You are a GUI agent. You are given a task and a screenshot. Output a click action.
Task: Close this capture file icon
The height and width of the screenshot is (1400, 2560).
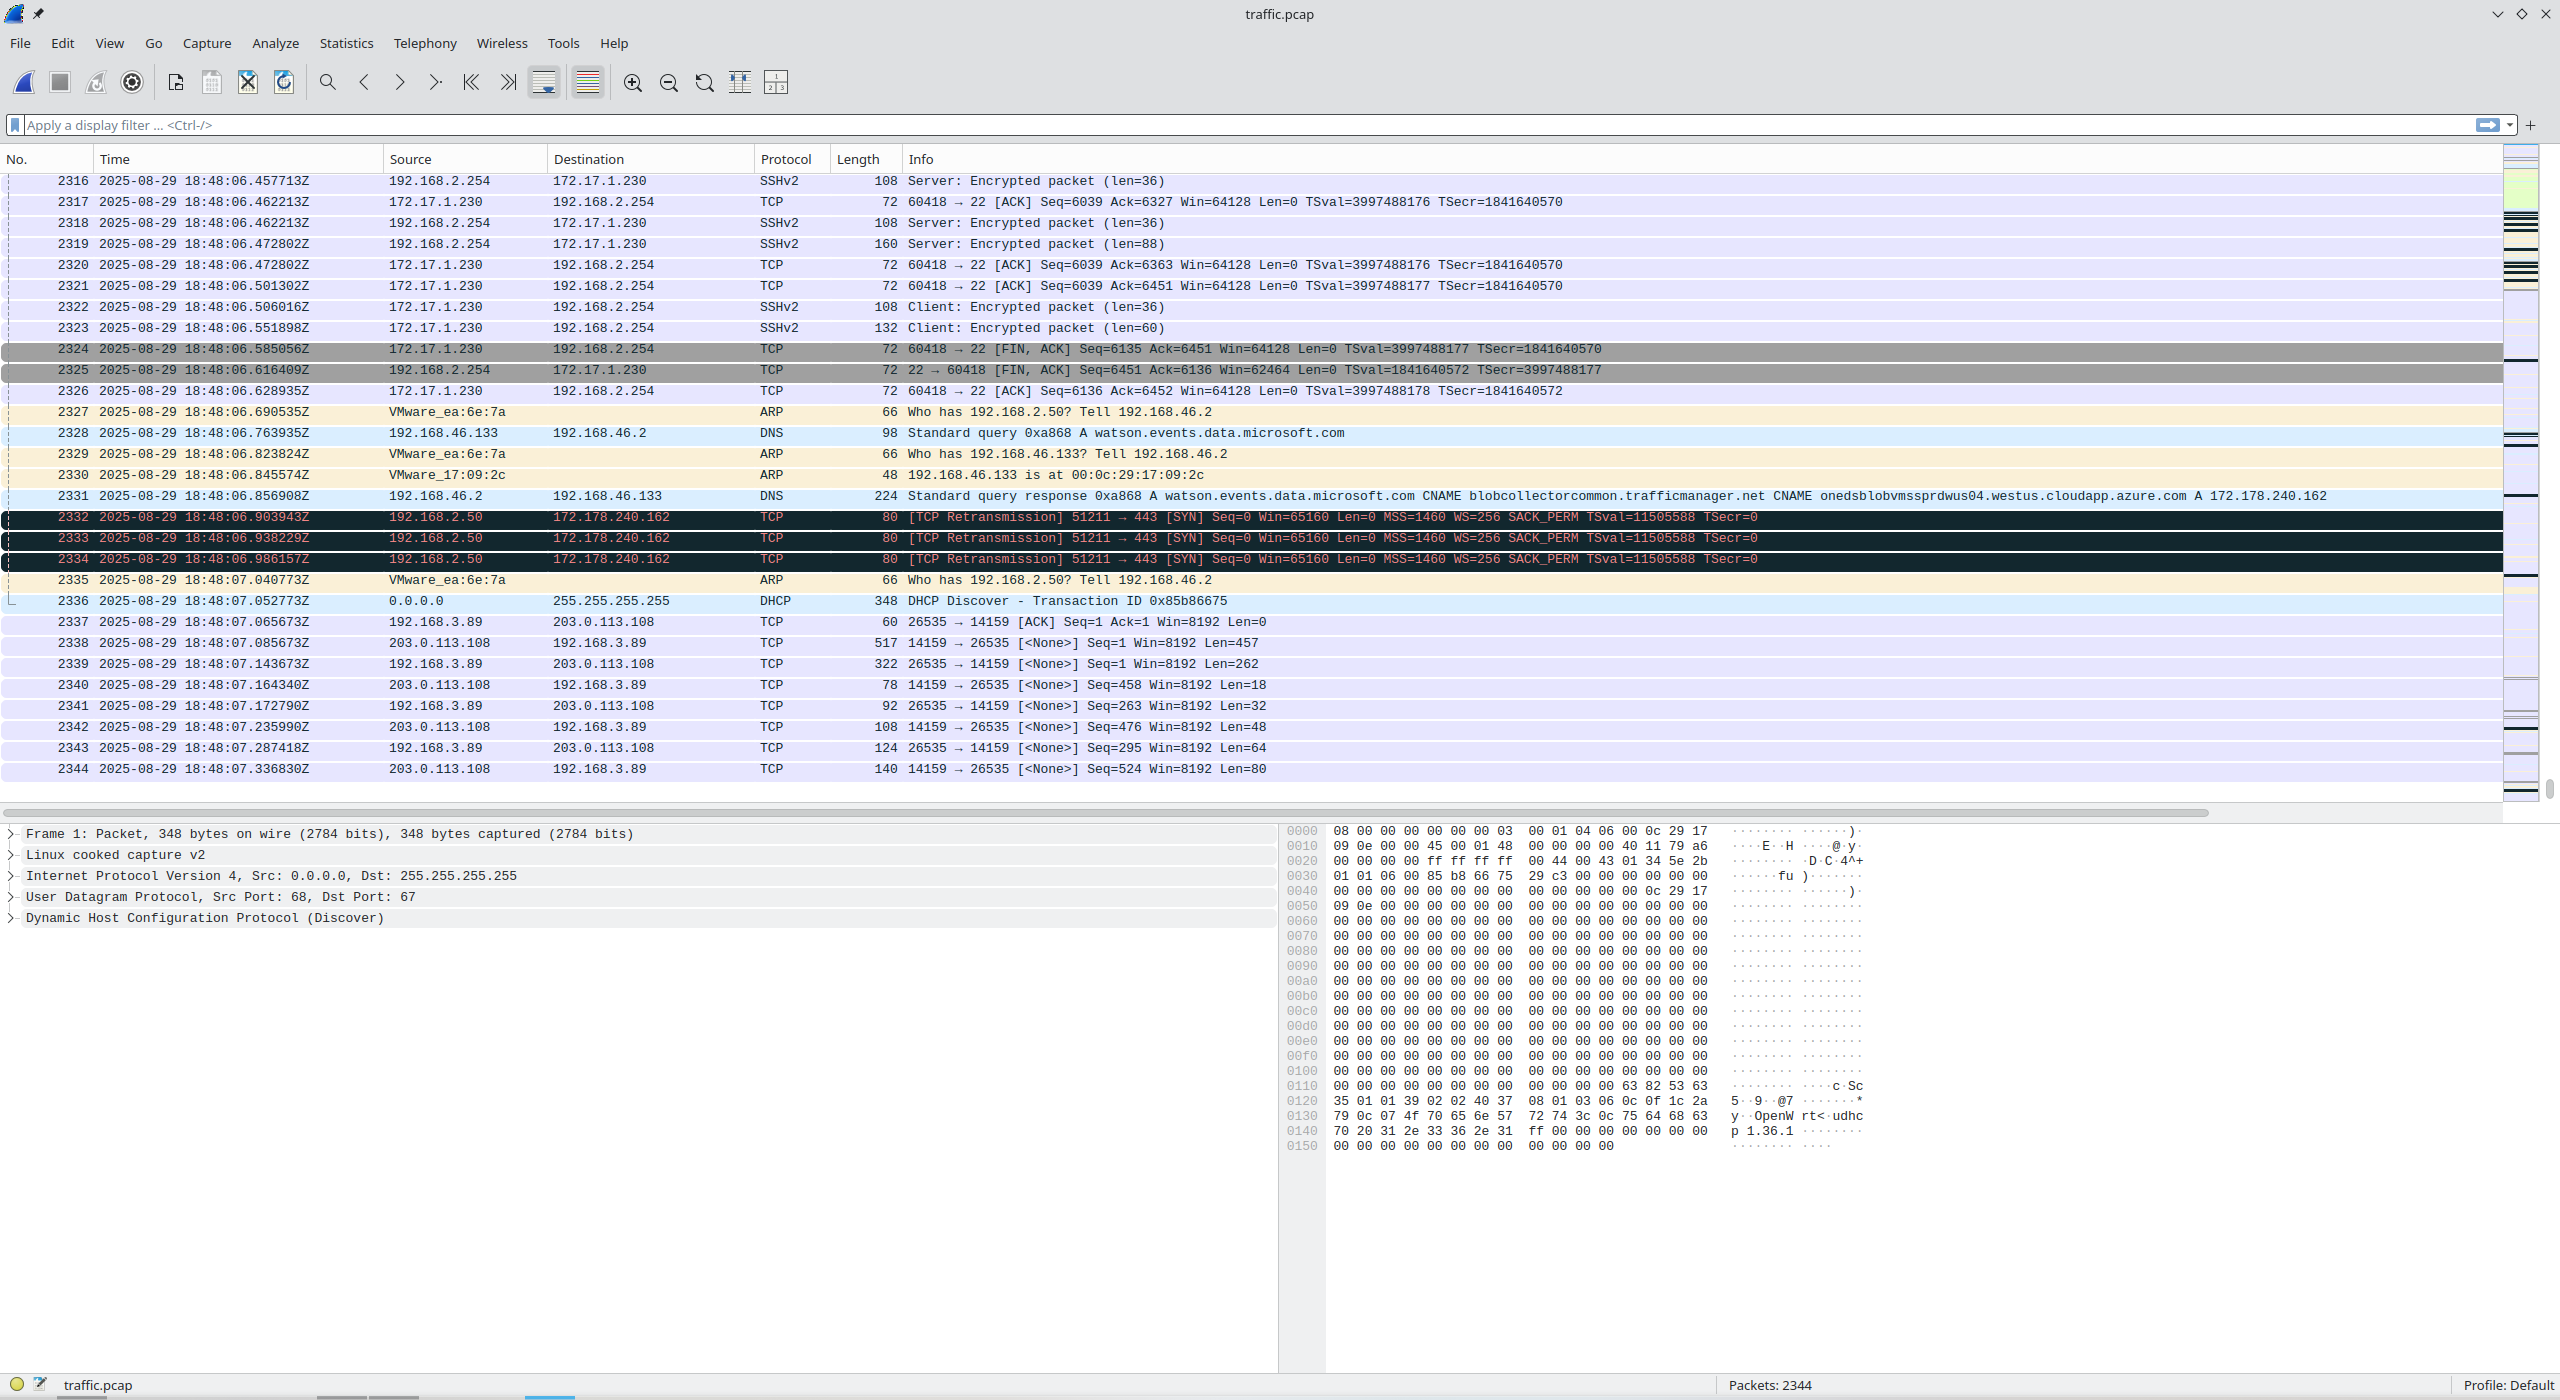click(248, 82)
